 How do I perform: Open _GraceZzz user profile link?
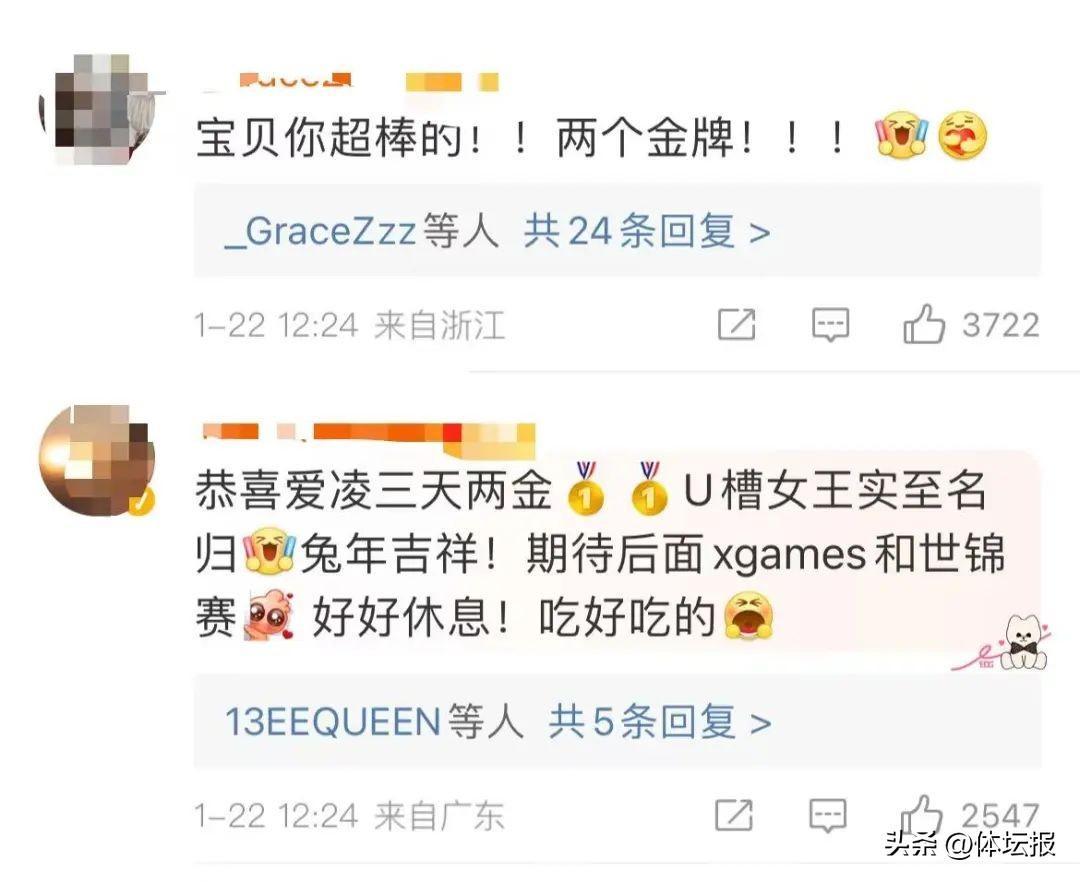[321, 231]
